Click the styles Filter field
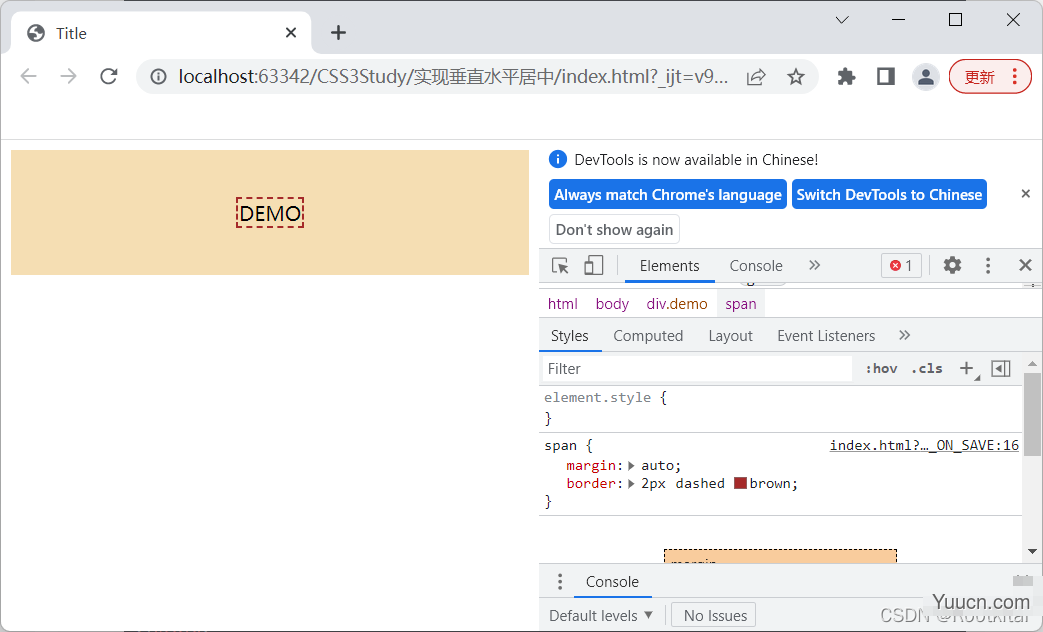1043x632 pixels. pyautogui.click(x=696, y=369)
